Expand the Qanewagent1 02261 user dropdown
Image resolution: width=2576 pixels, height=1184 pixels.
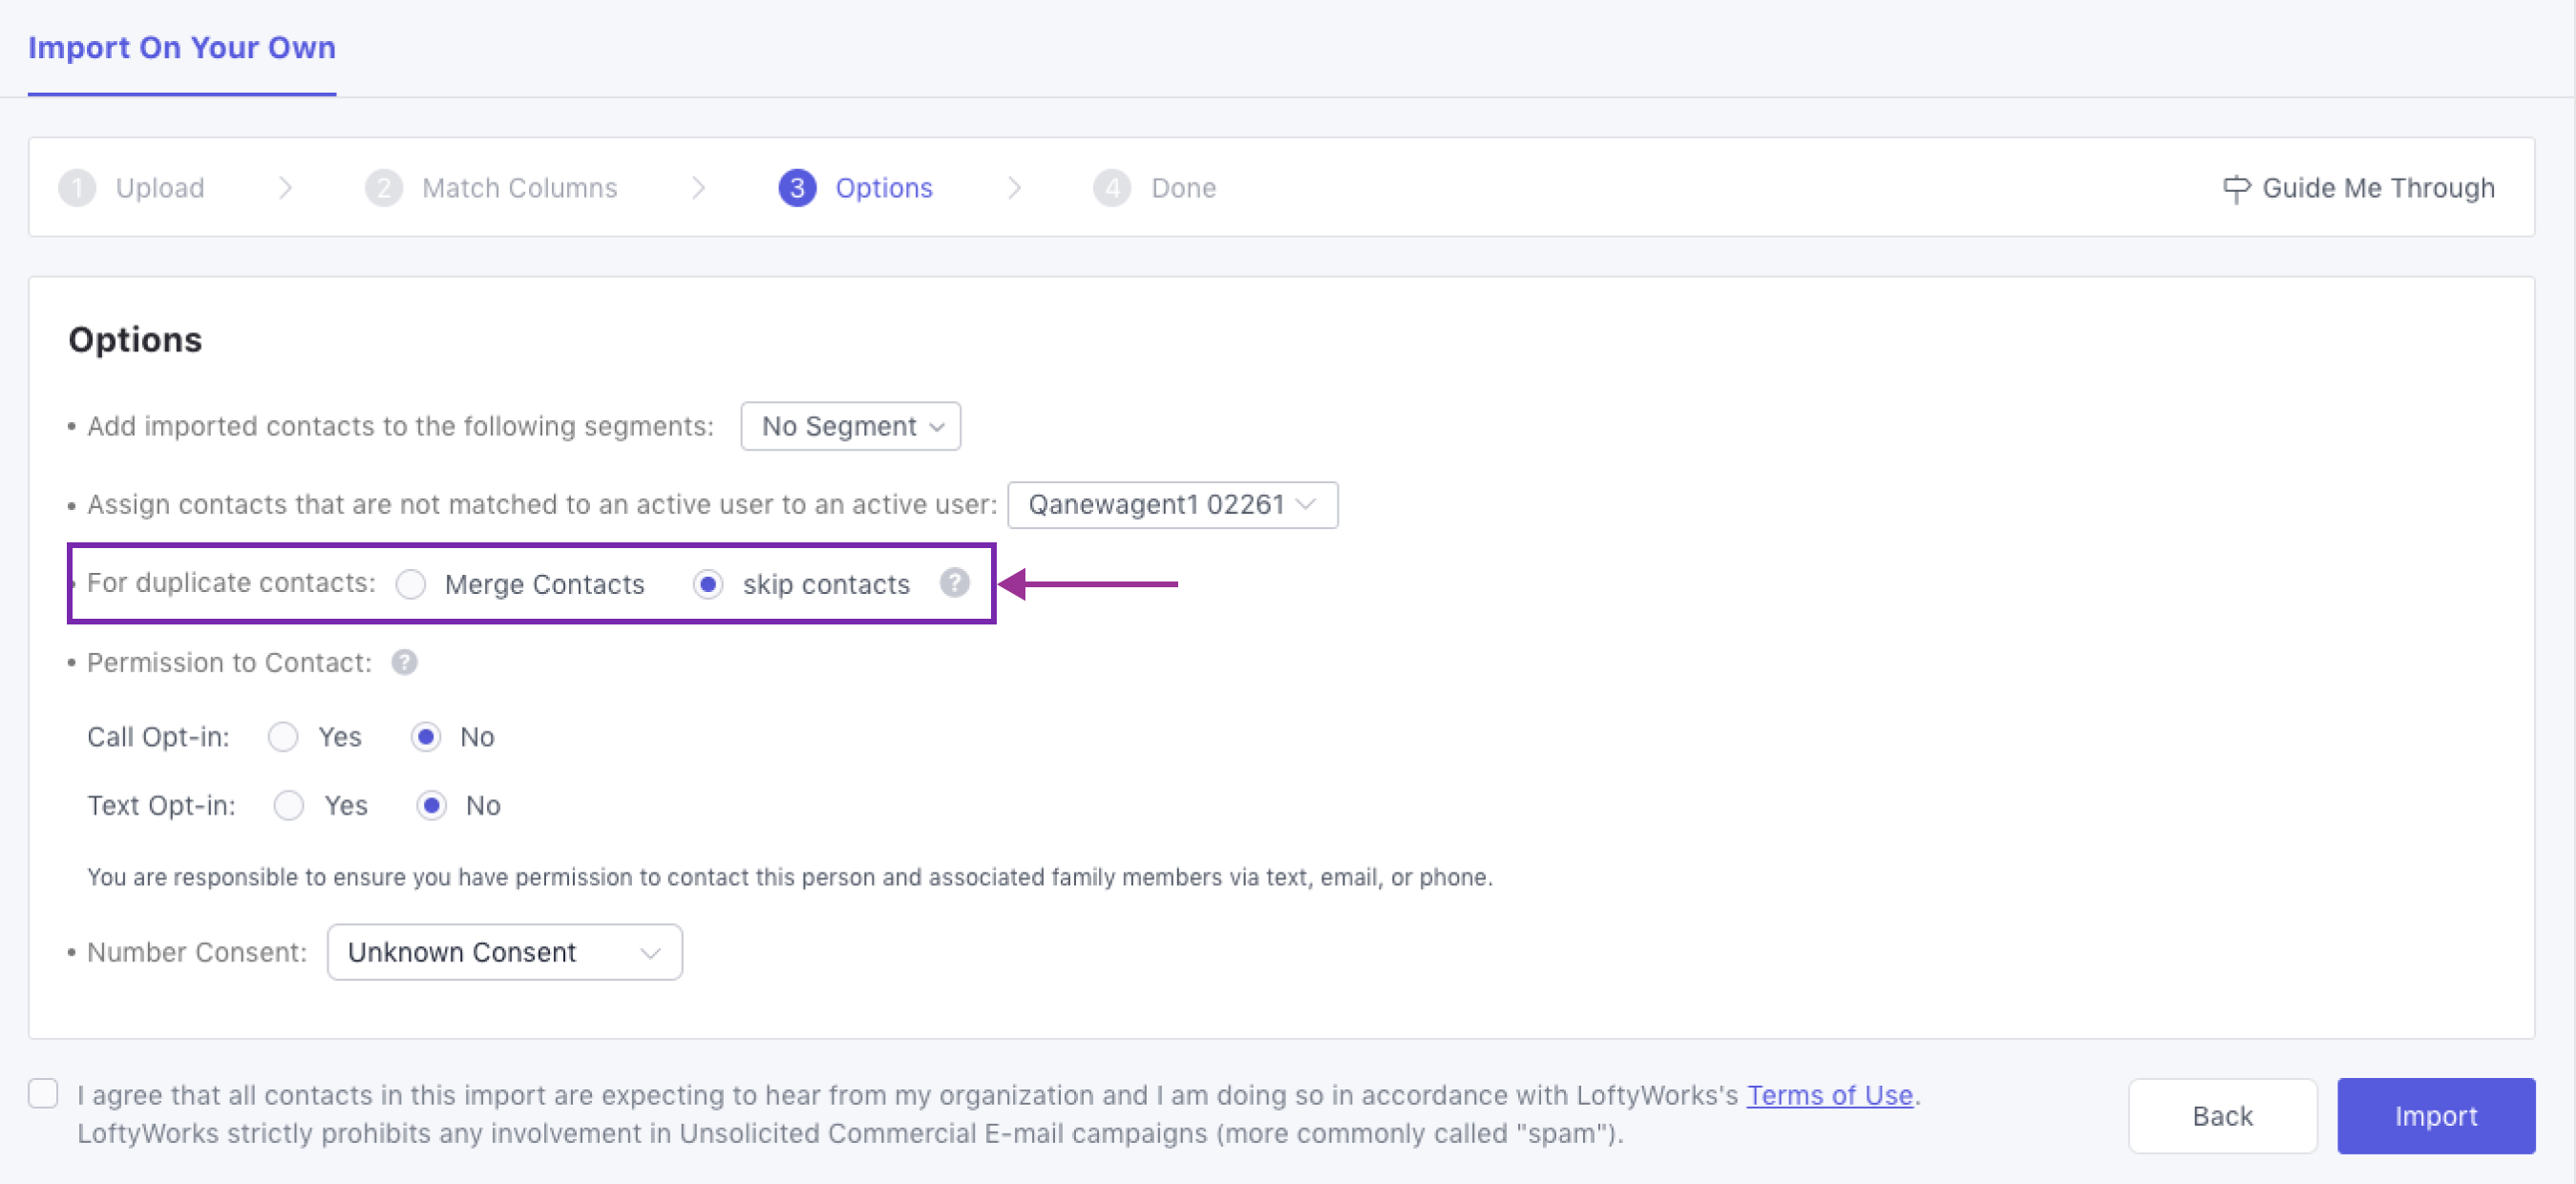coord(1172,504)
